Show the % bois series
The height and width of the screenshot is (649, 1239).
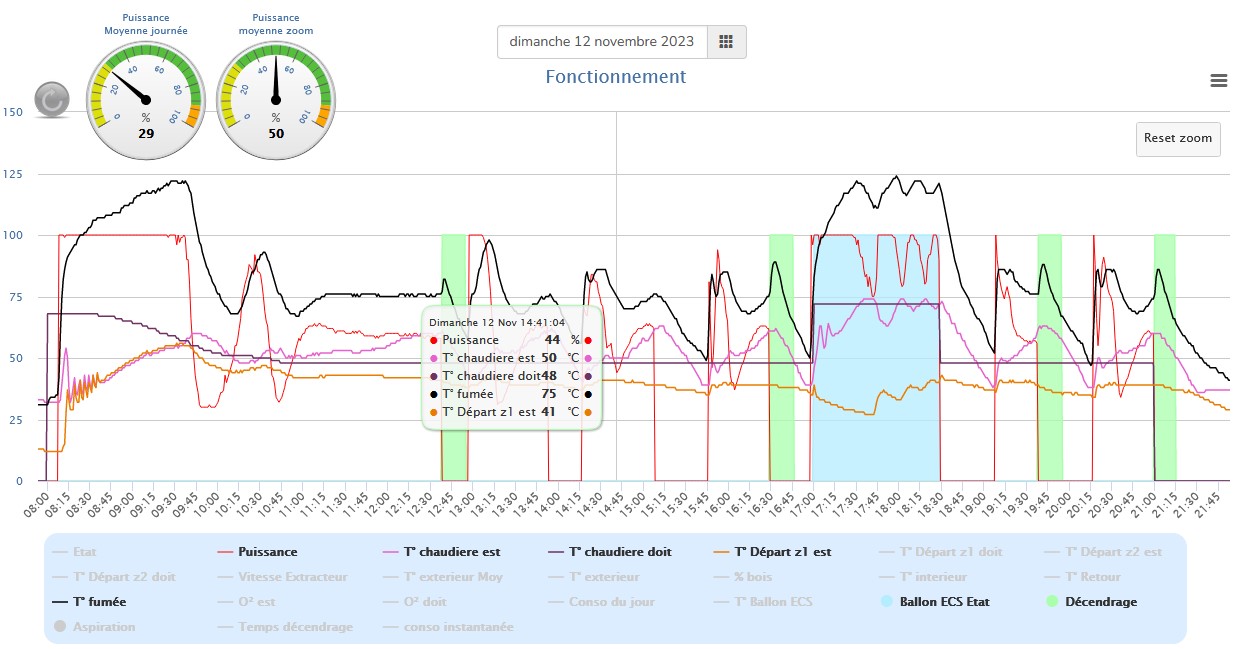pyautogui.click(x=742, y=577)
